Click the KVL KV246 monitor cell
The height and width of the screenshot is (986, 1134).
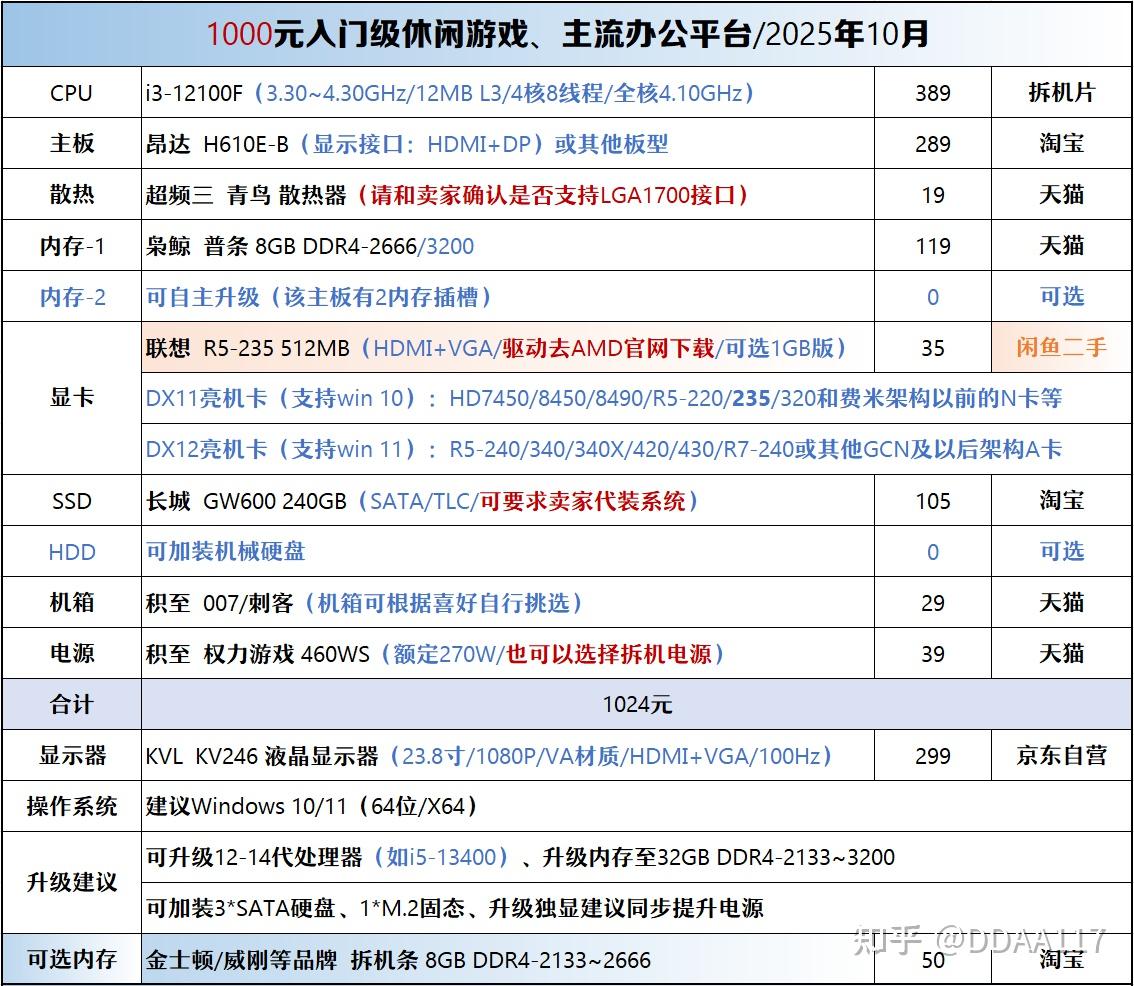(508, 755)
